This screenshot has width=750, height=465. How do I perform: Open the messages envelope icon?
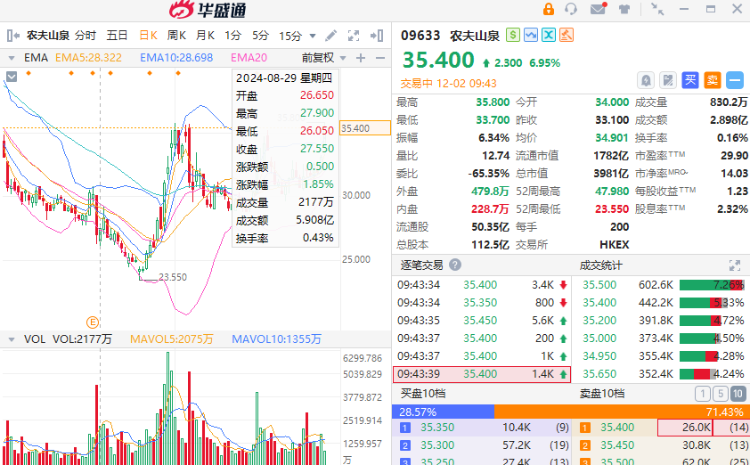pyautogui.click(x=598, y=9)
